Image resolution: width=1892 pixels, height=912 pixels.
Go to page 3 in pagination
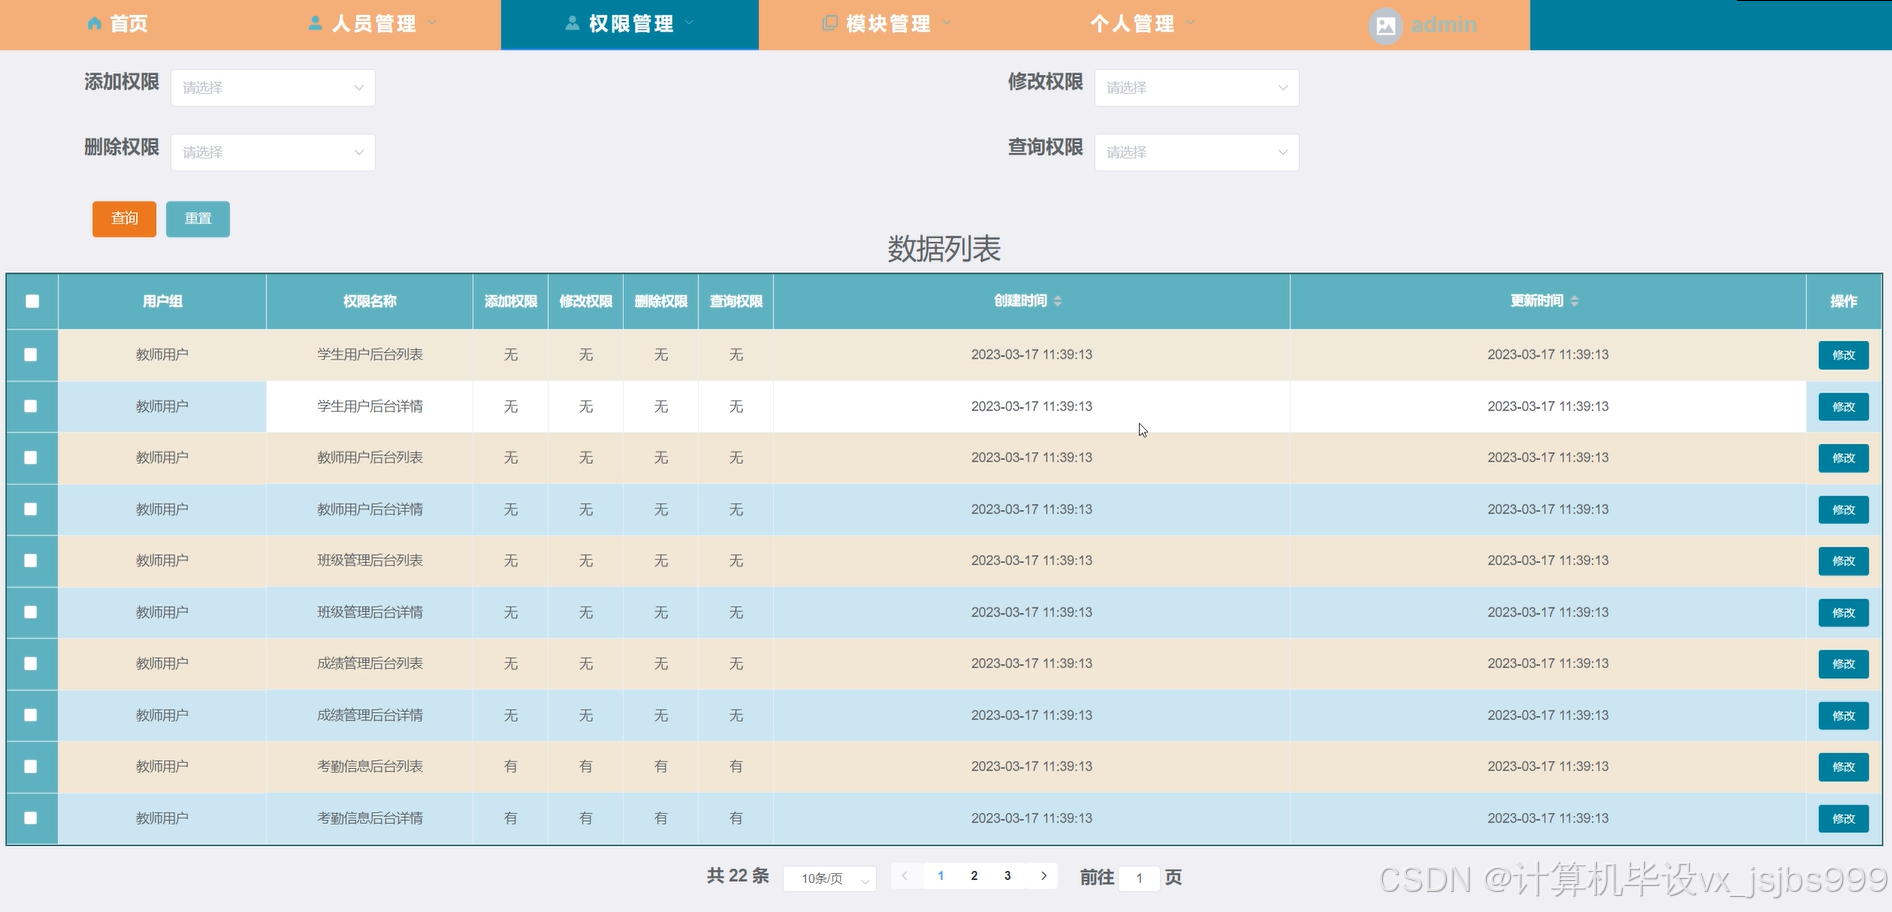point(1007,876)
